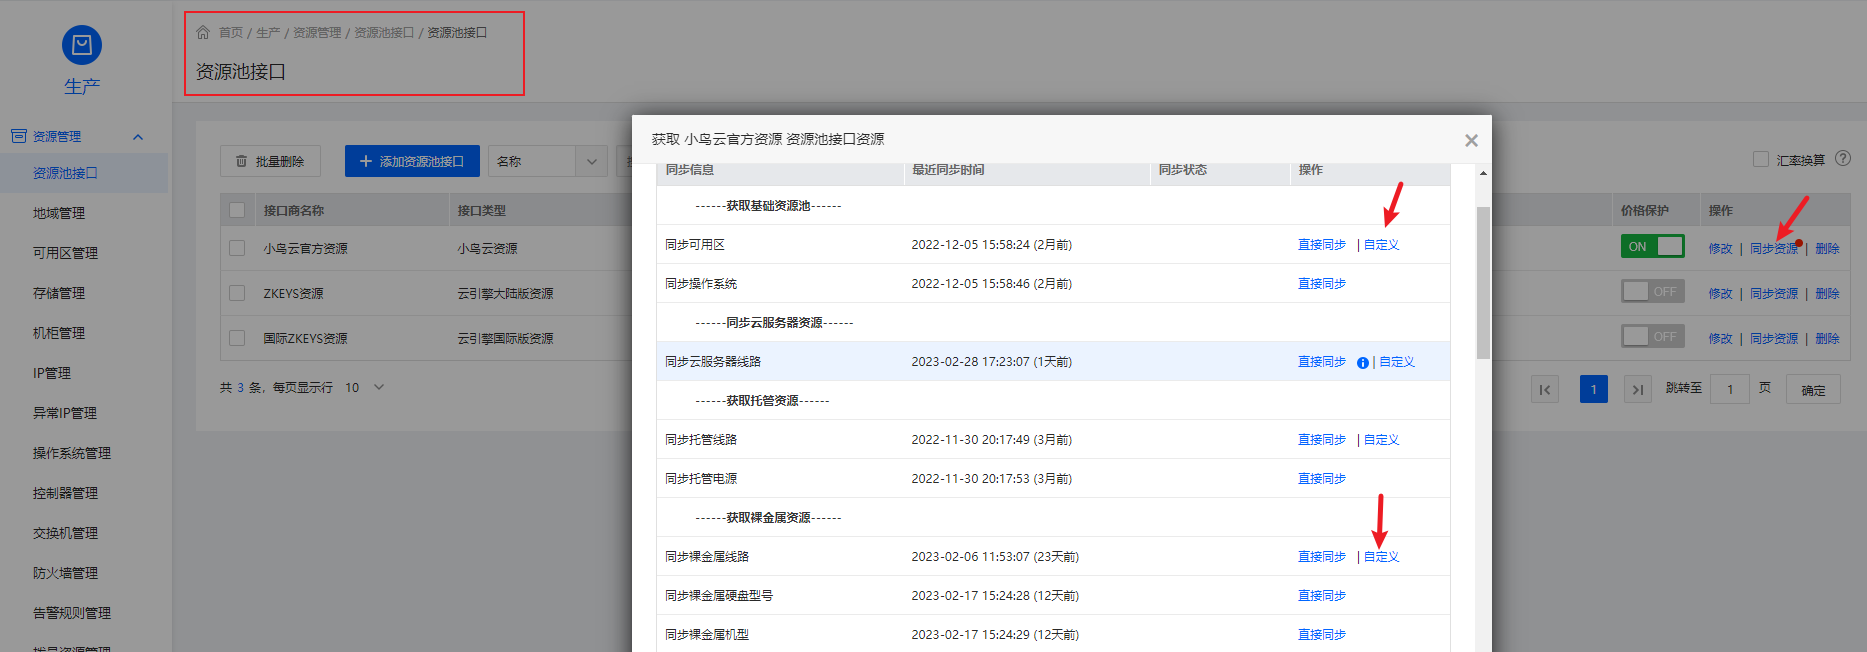This screenshot has width=1867, height=652.
Task: Click 修改 for 国际ZKEYS资源 row
Action: 1720,339
